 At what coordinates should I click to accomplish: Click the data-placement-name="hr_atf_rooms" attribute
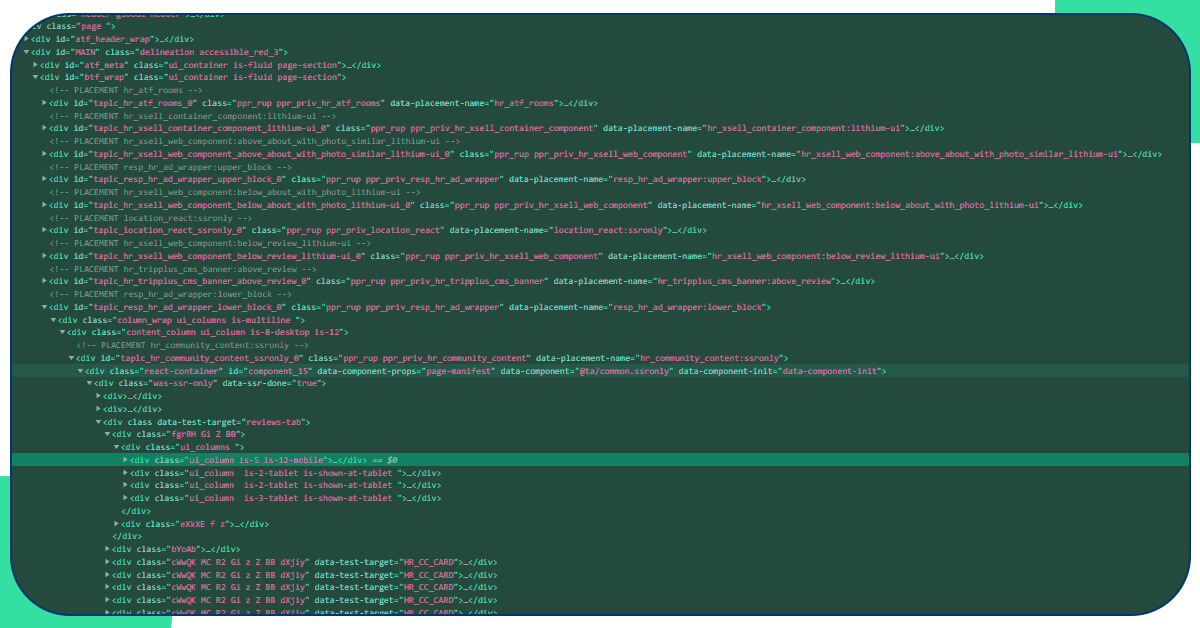pos(476,103)
